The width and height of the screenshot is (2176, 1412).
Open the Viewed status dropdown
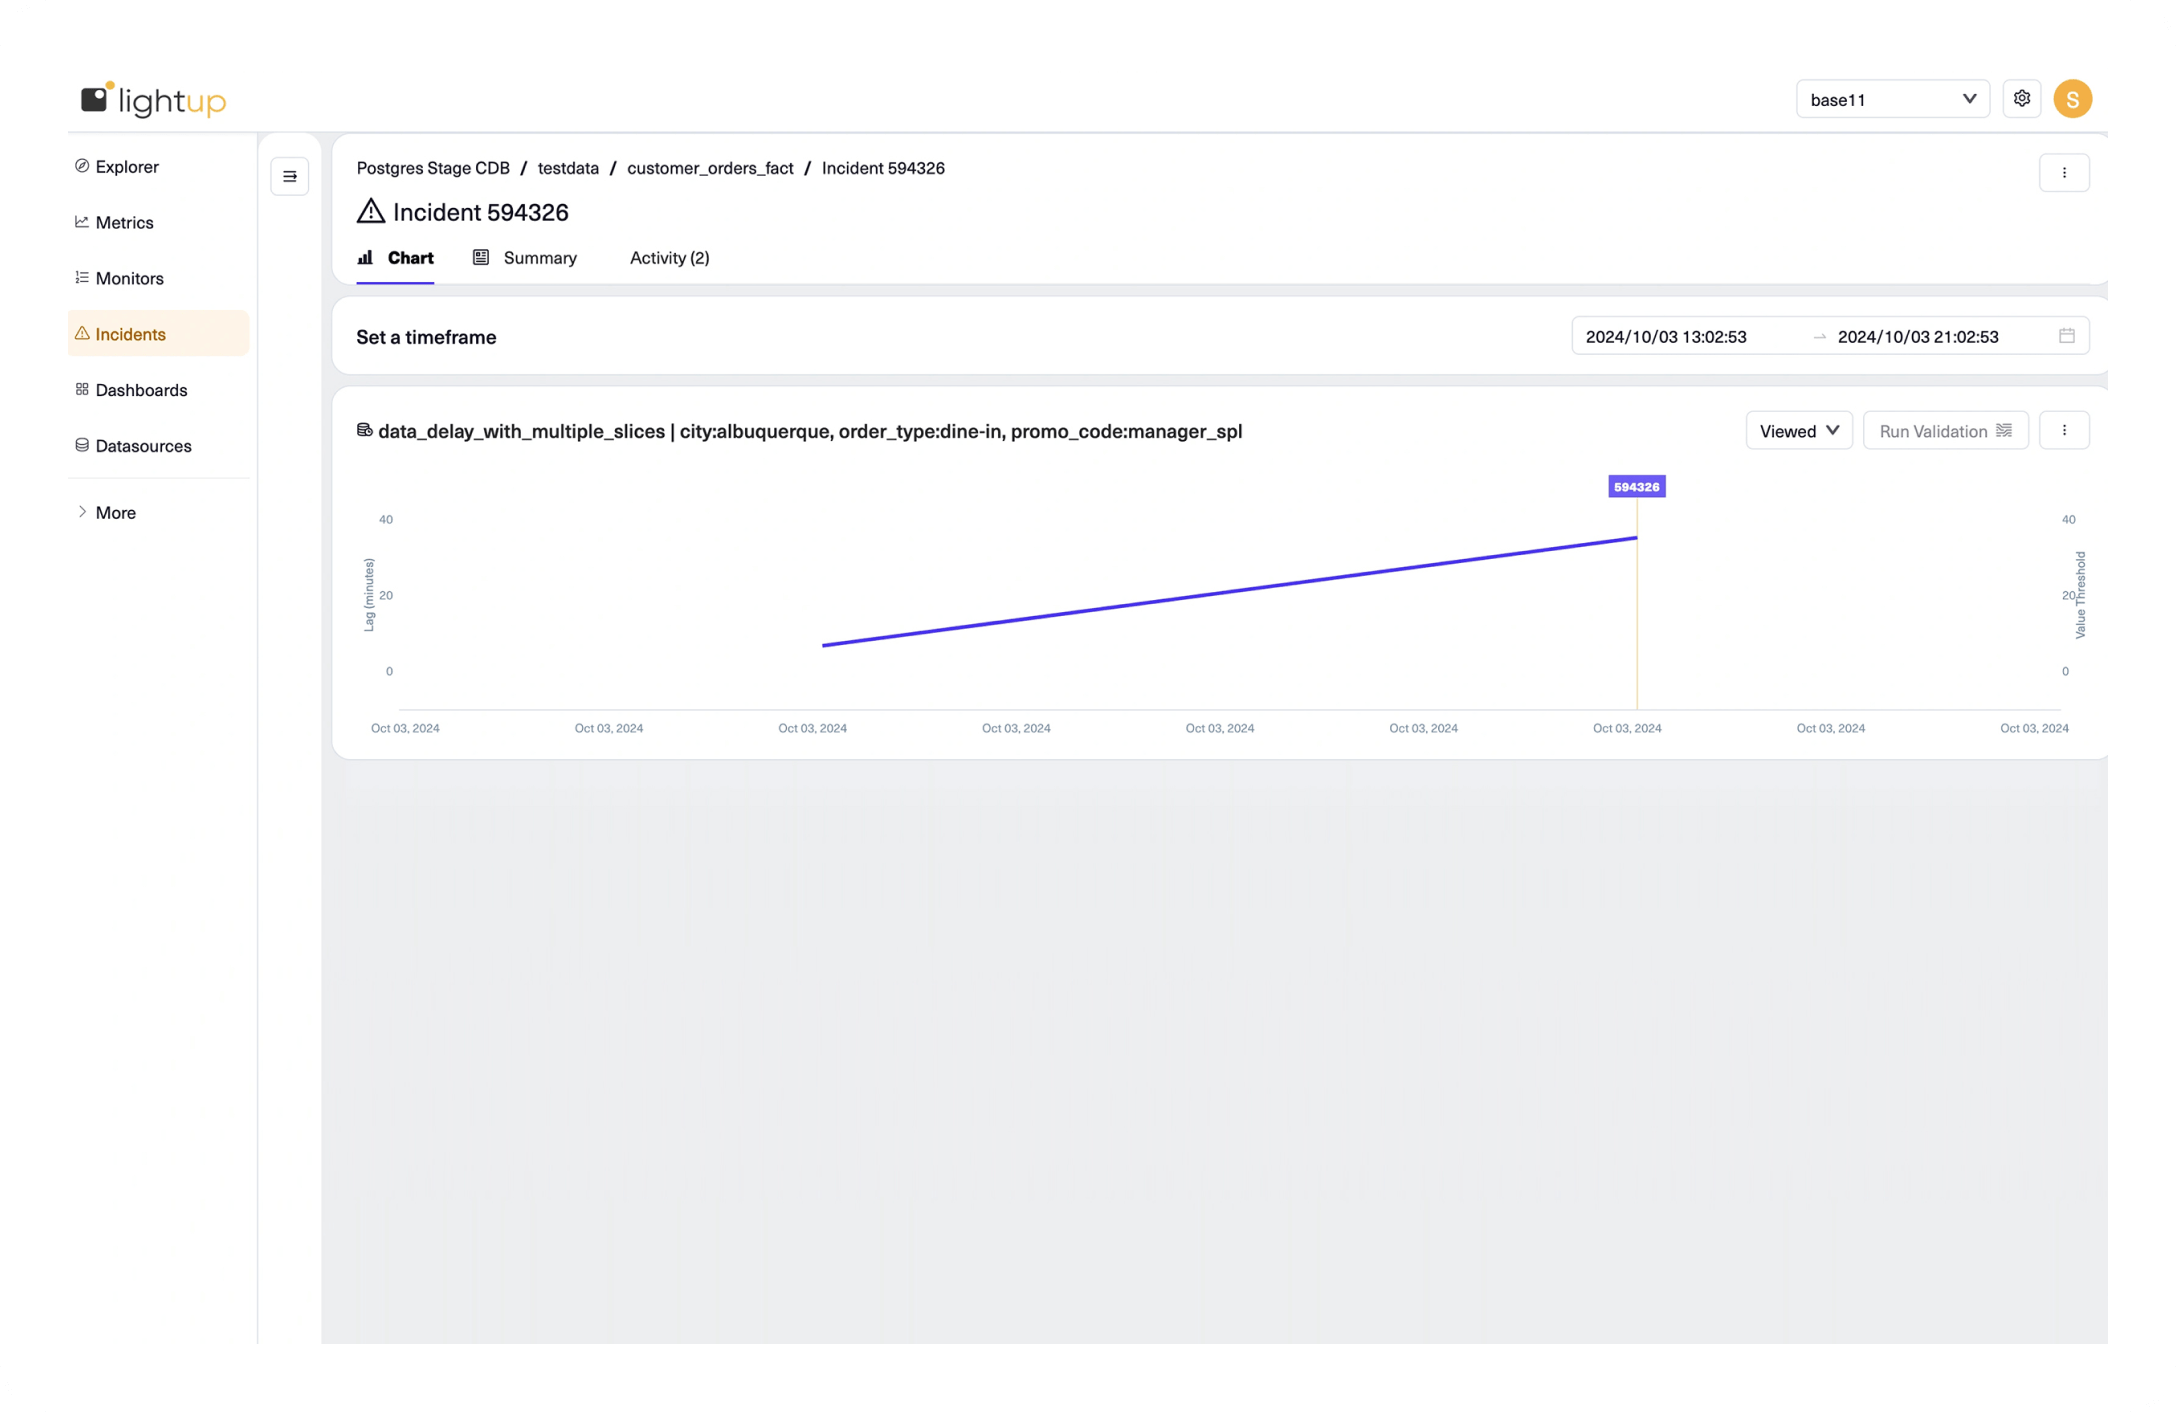(1798, 430)
